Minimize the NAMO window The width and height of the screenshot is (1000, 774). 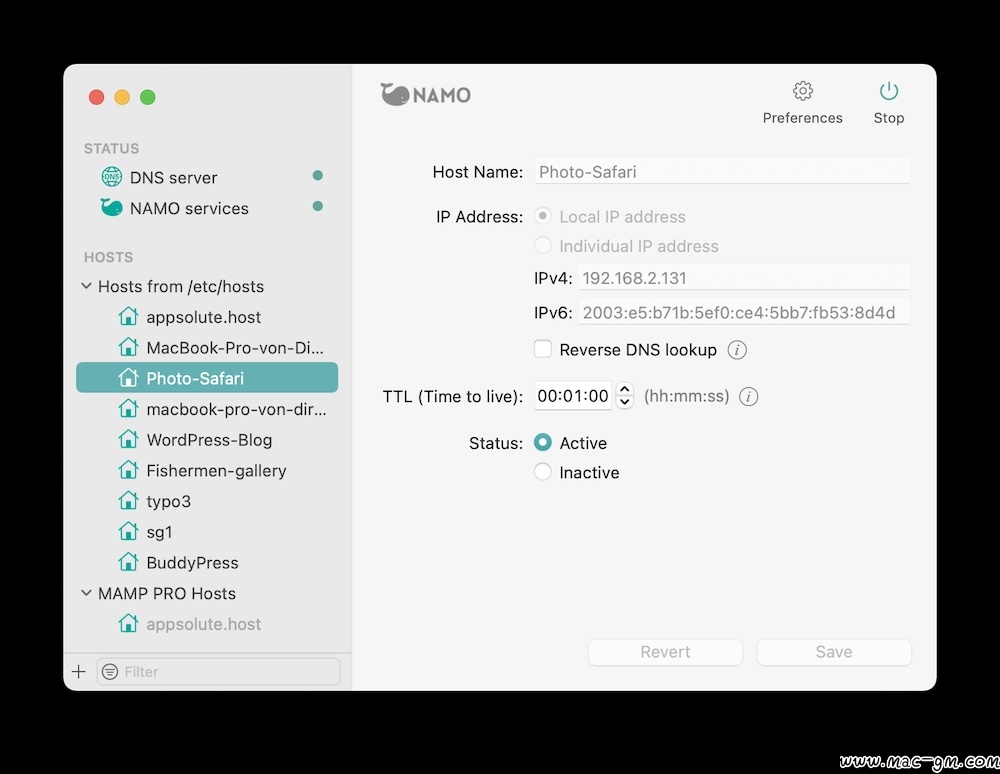tap(122, 97)
